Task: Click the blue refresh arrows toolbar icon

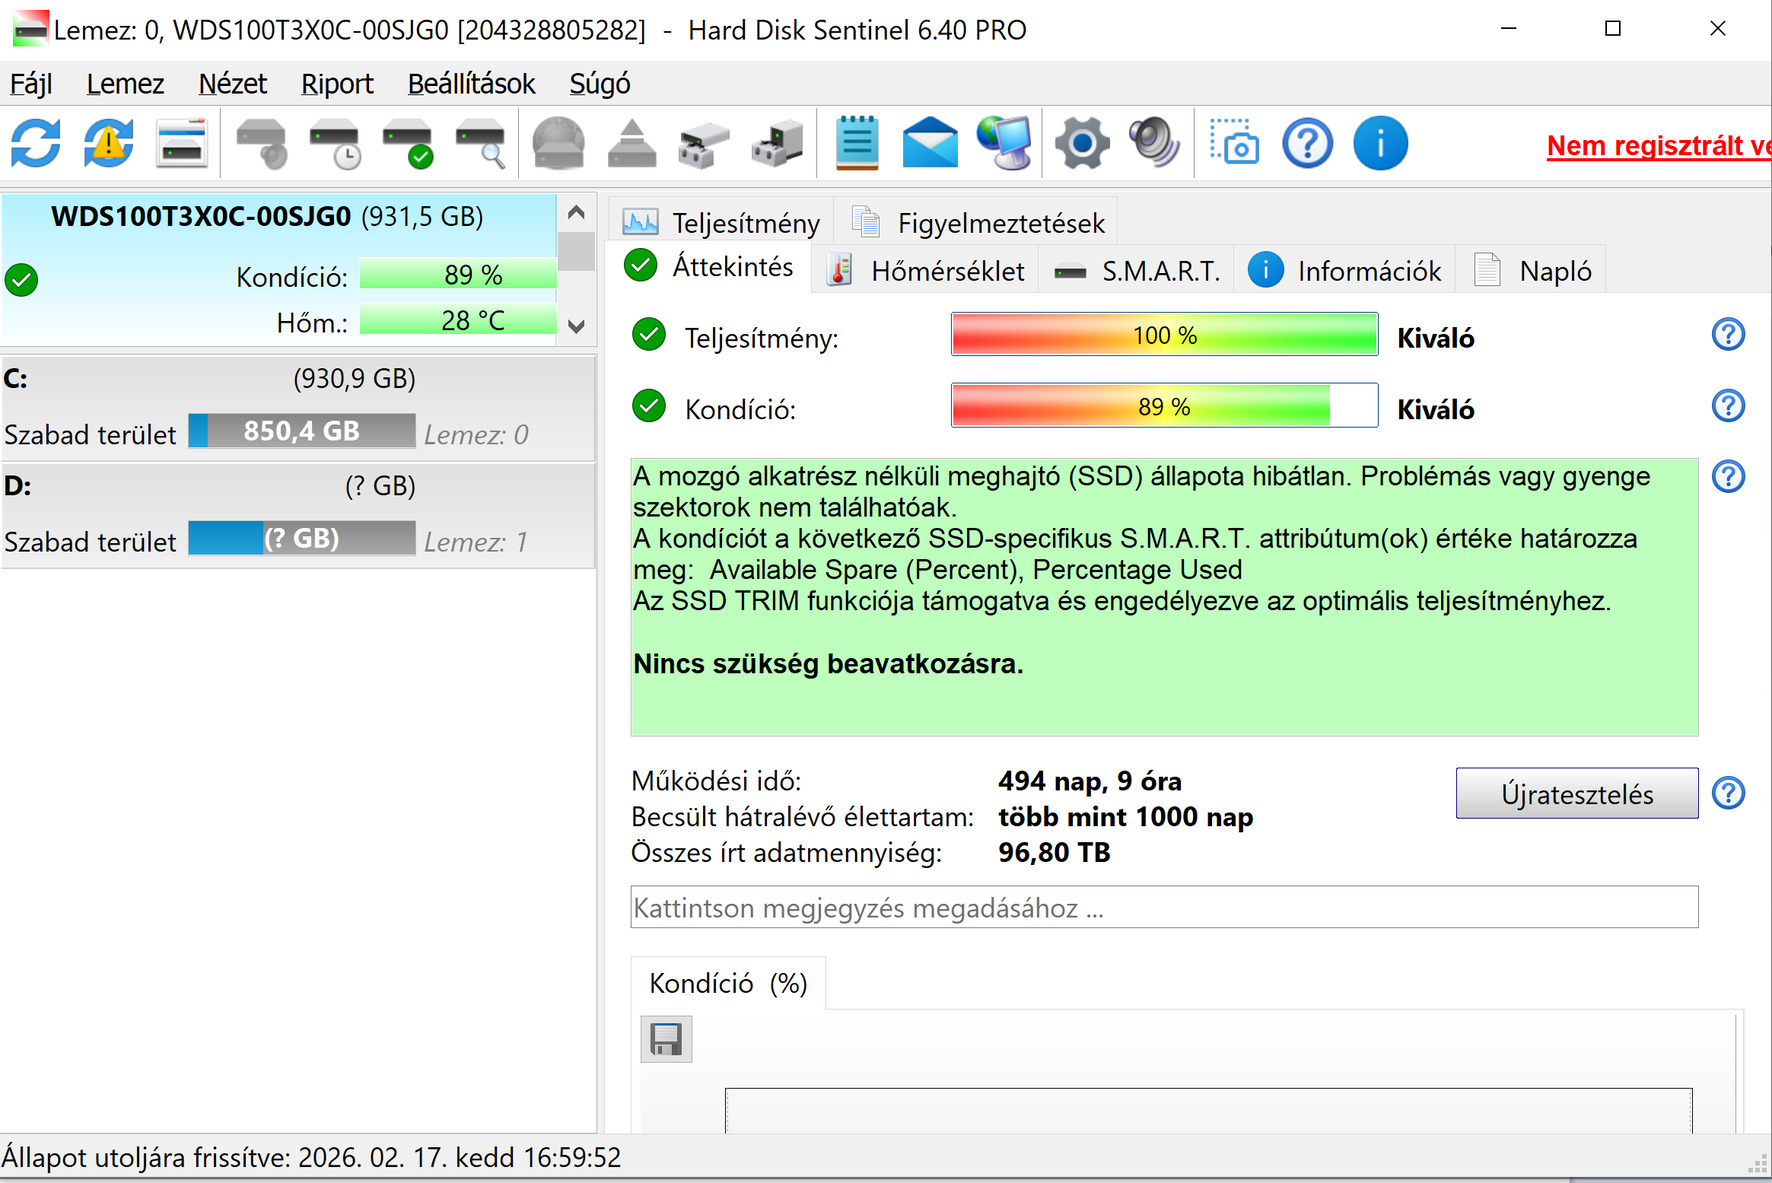Action: pos(36,143)
